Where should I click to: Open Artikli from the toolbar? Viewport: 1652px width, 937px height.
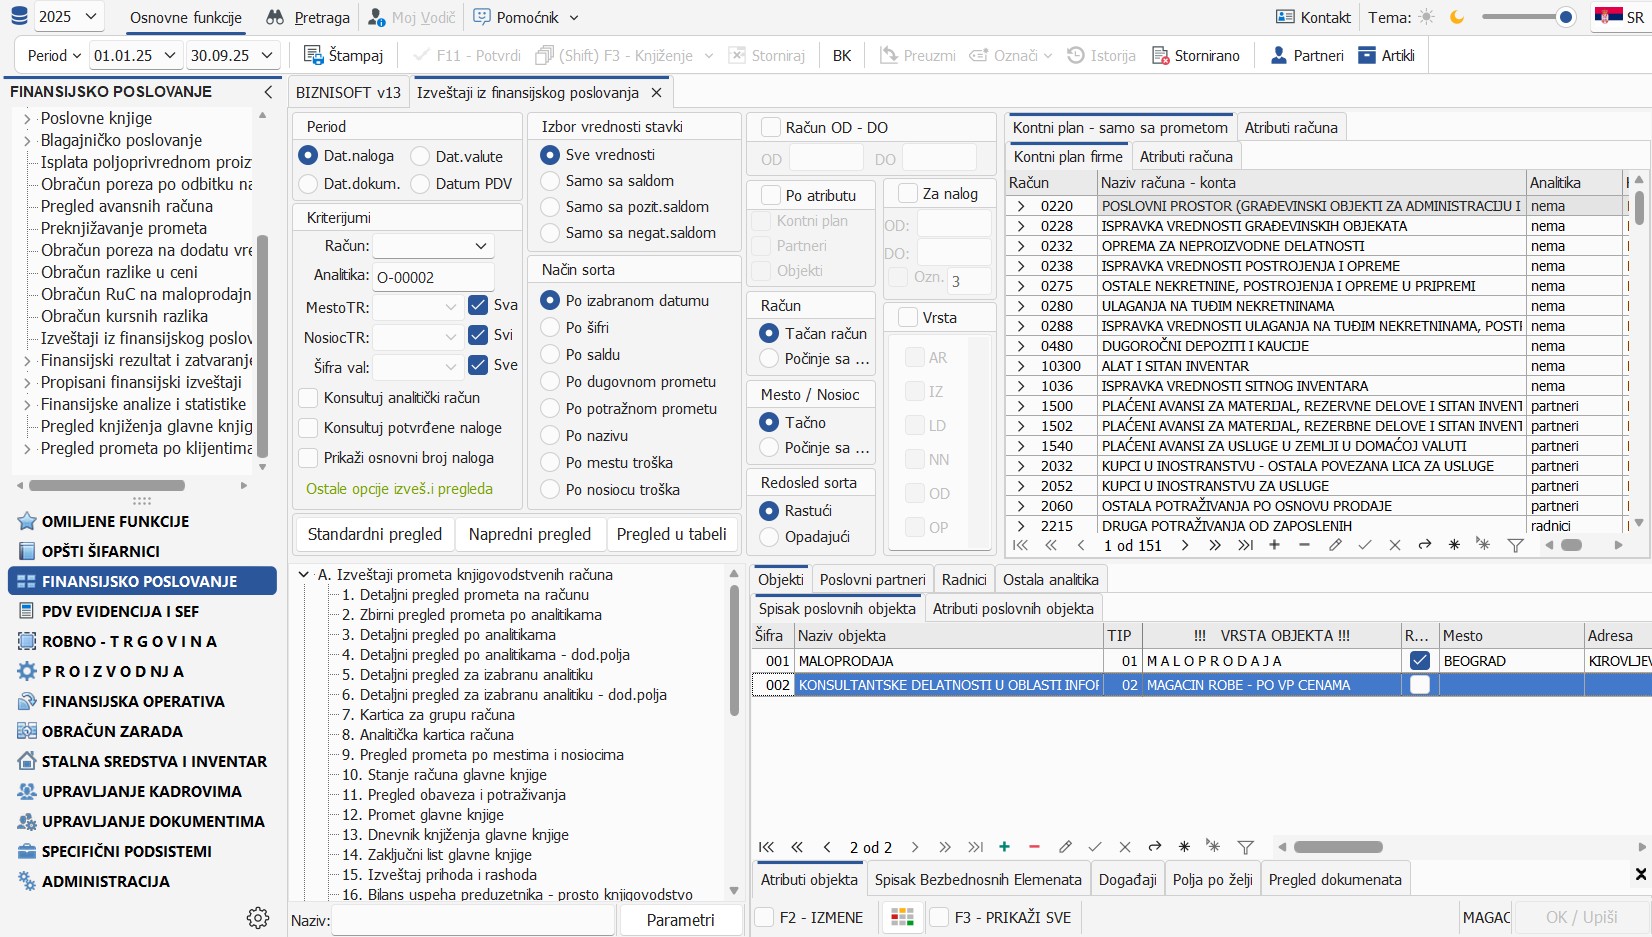(x=1386, y=55)
